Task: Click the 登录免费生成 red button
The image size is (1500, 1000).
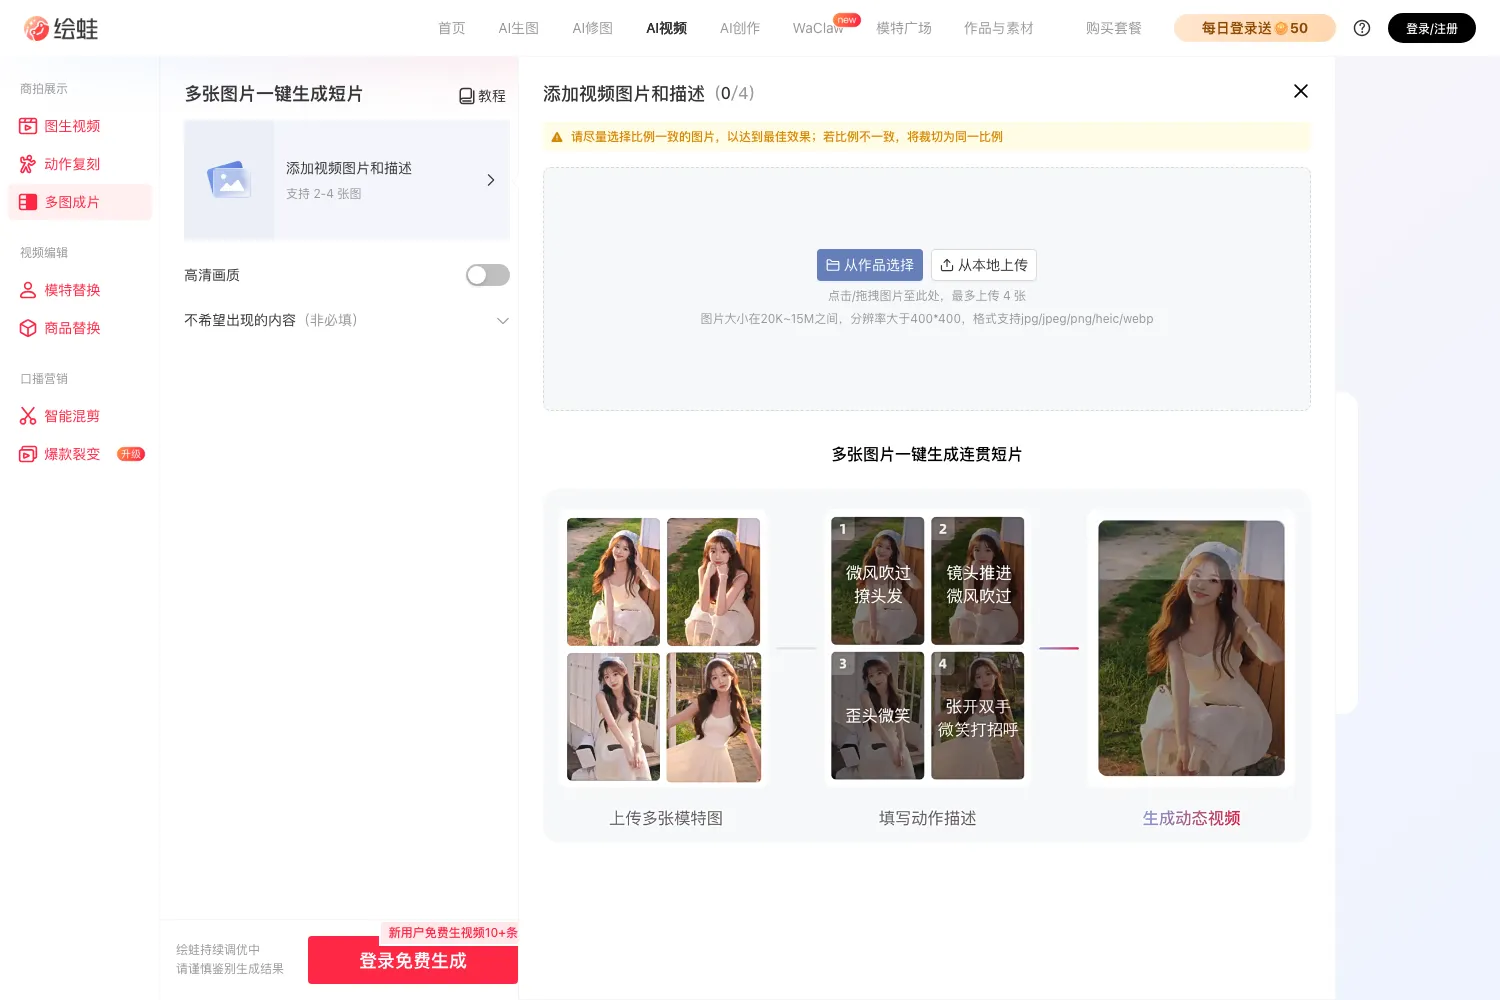Action: pyautogui.click(x=413, y=960)
